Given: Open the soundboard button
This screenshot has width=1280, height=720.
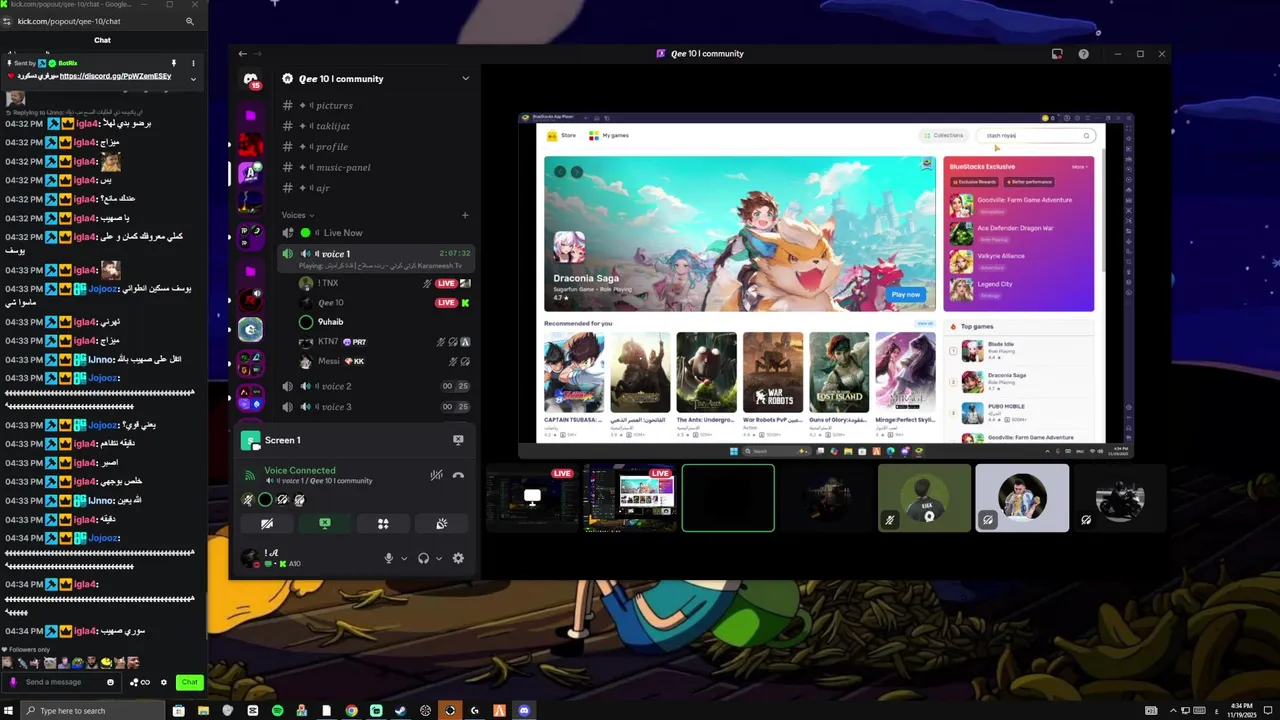Looking at the screenshot, I should click(x=441, y=523).
